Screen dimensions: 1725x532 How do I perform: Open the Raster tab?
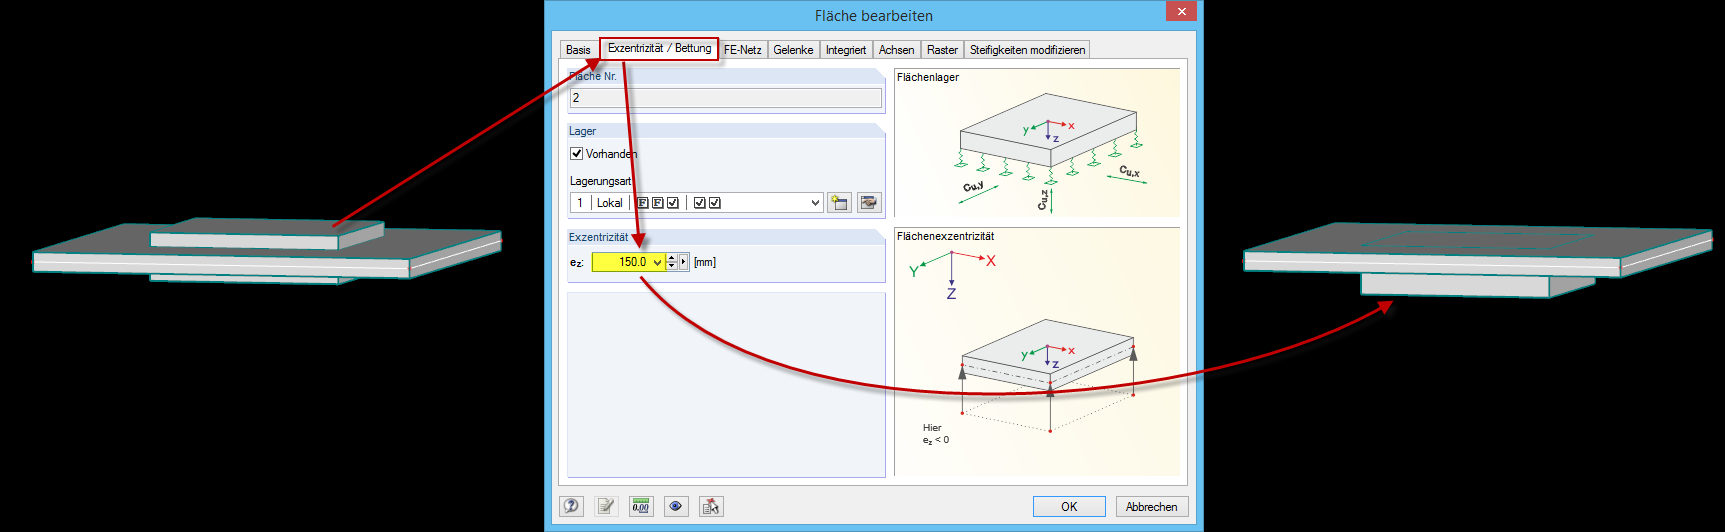(942, 50)
